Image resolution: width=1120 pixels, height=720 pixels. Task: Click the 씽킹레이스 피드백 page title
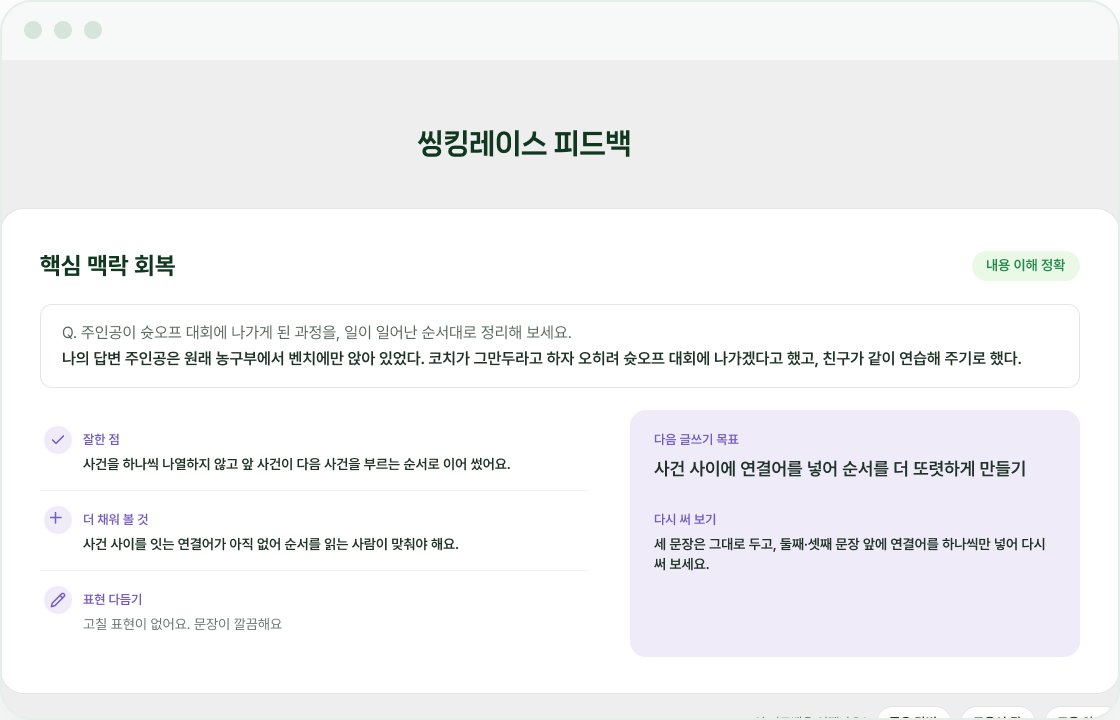(x=524, y=144)
